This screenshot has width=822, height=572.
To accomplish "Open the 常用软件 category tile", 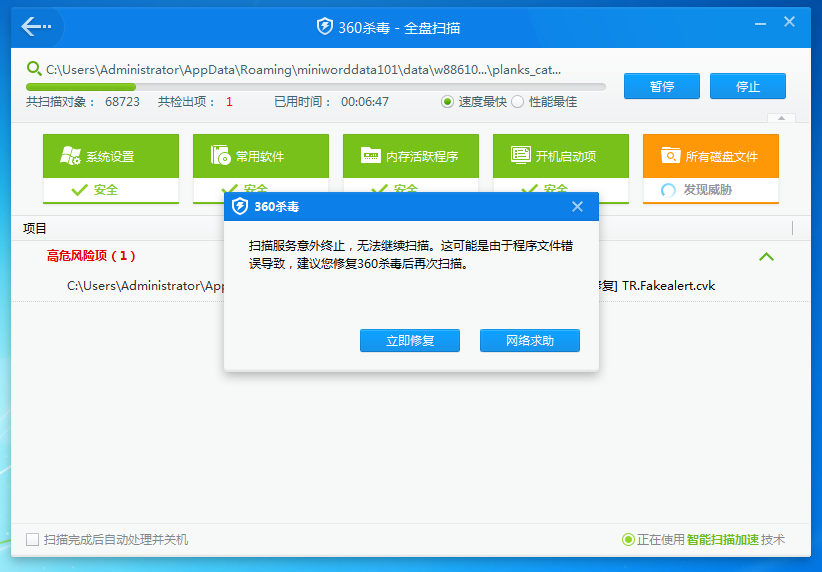I will coord(261,168).
